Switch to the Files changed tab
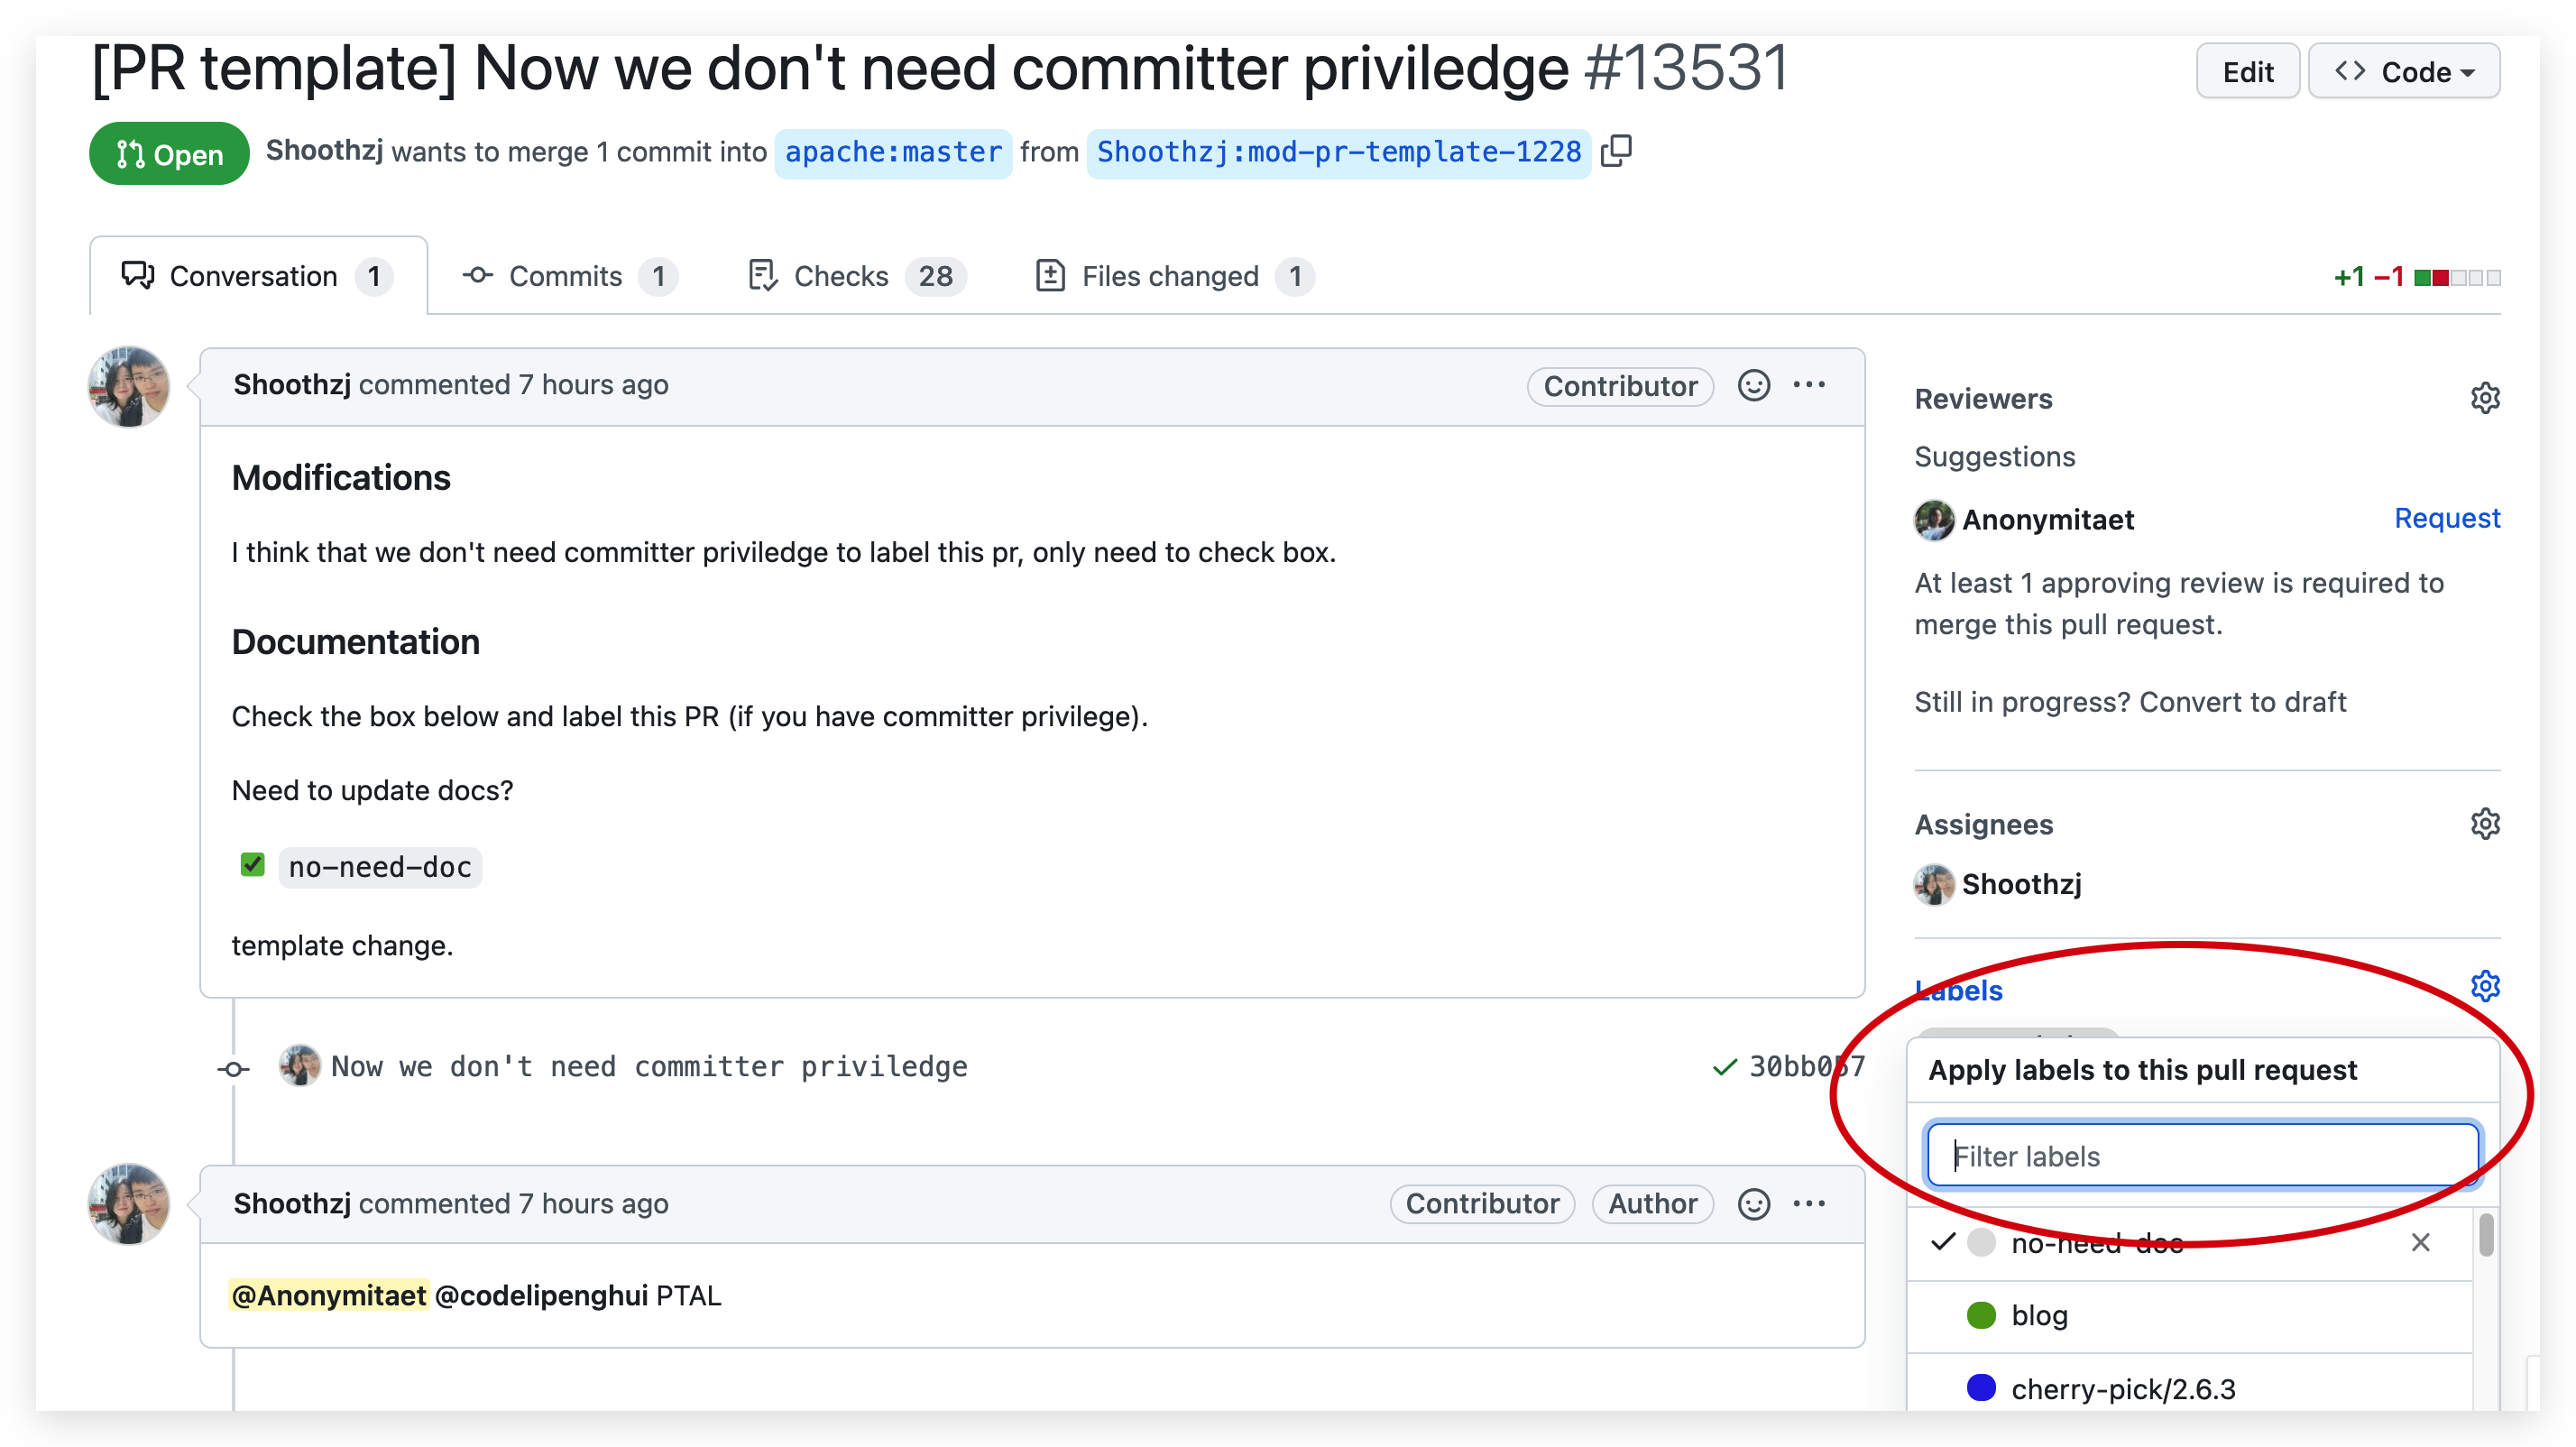The height and width of the screenshot is (1447, 2576). (x=1171, y=276)
